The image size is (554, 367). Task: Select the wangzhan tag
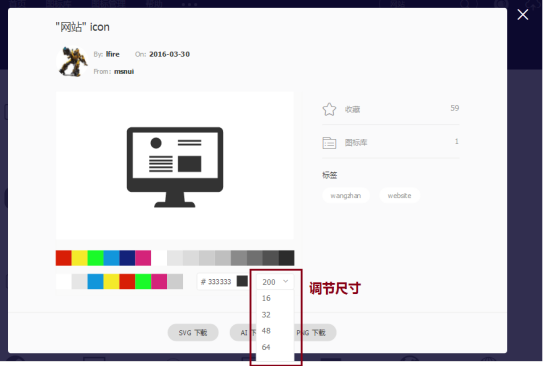pyautogui.click(x=346, y=196)
